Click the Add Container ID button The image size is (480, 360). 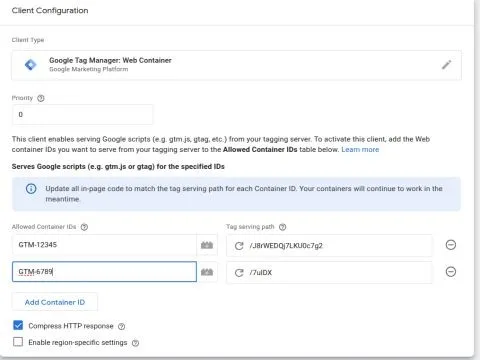pyautogui.click(x=55, y=302)
